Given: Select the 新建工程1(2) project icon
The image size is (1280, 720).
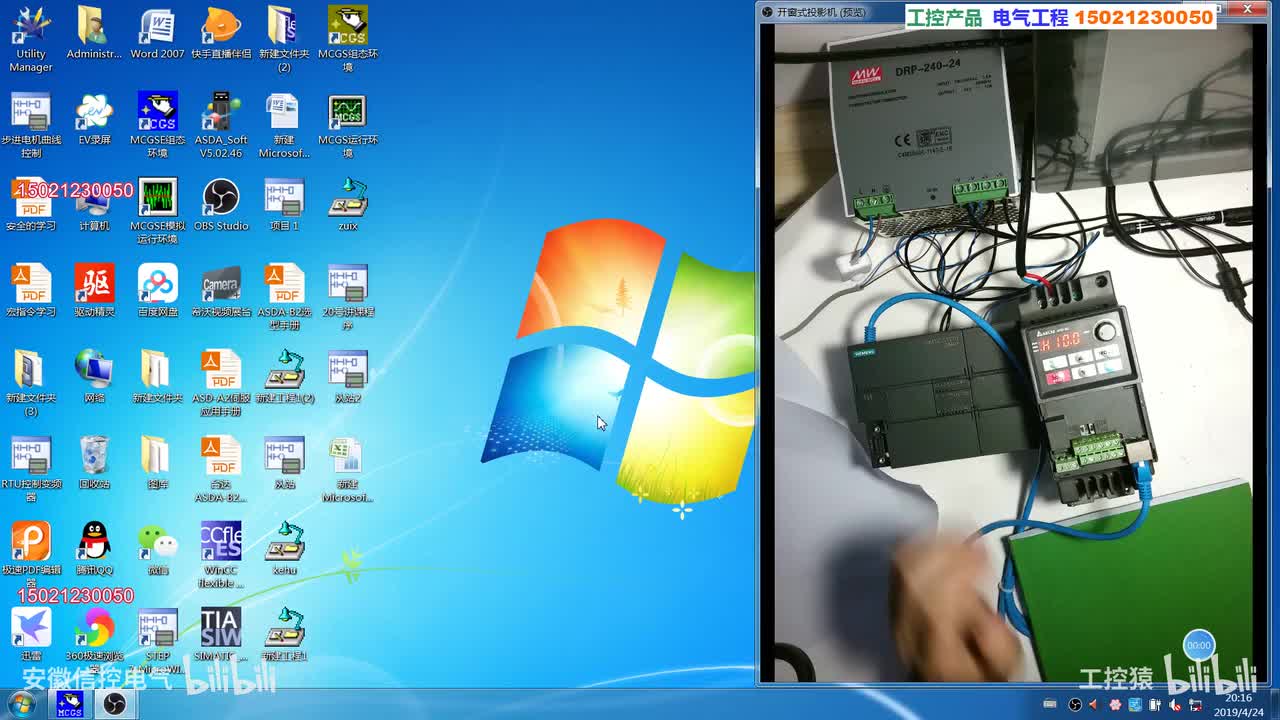Looking at the screenshot, I should (284, 378).
